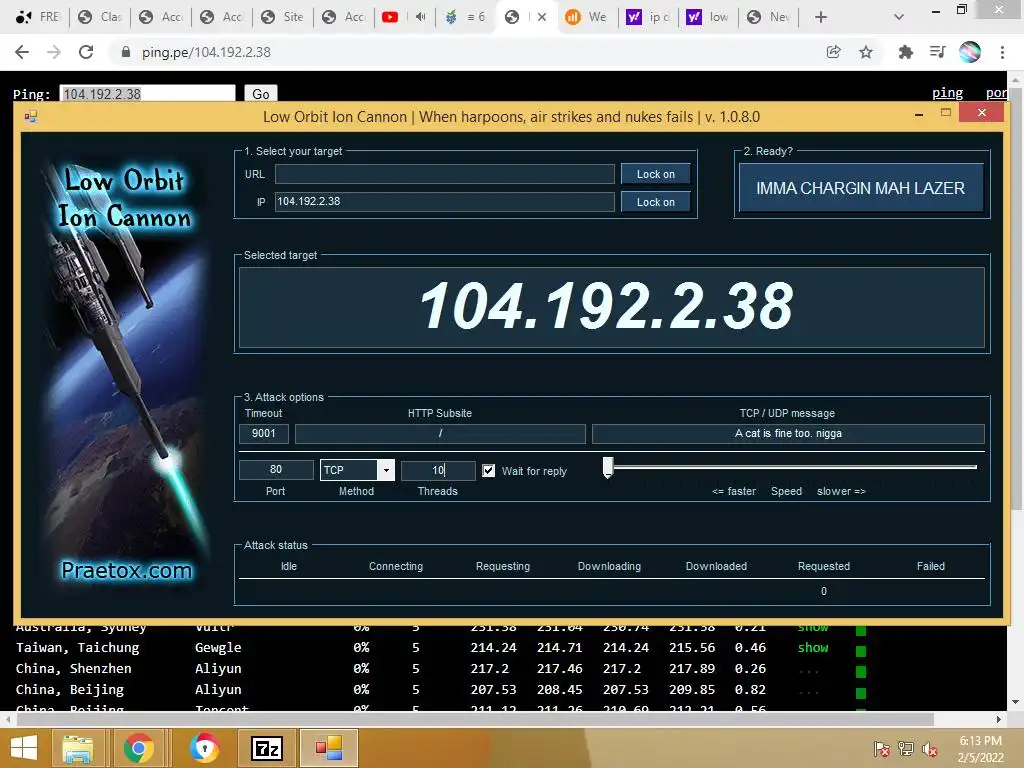The width and height of the screenshot is (1024, 768).
Task: Switch to the Yahoo 'ip c' tab
Action: [x=648, y=17]
